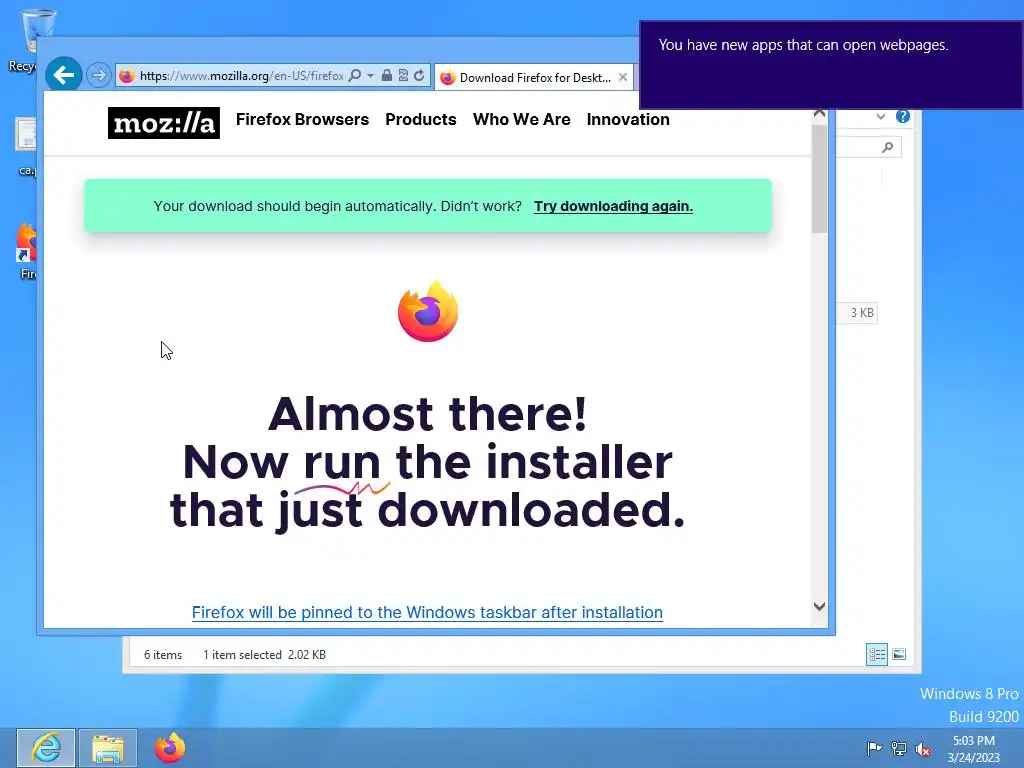Click the page scrollbar up arrow
This screenshot has width=1024, height=768.
coord(820,114)
